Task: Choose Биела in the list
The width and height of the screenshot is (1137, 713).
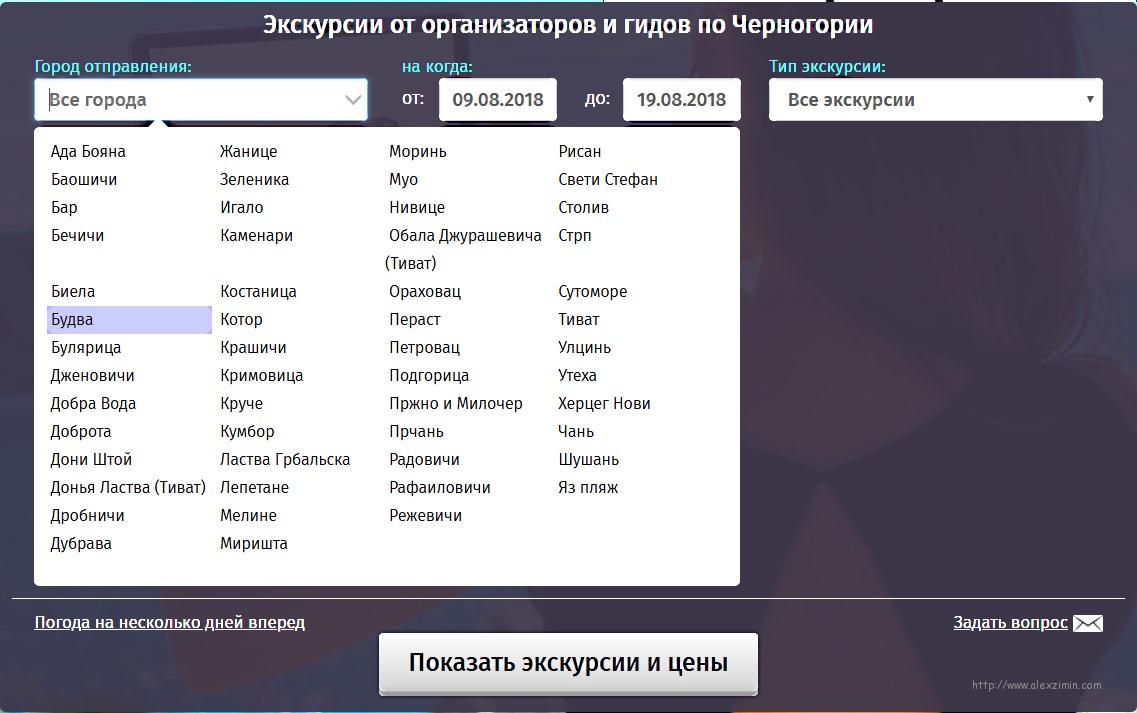Action: coord(73,292)
